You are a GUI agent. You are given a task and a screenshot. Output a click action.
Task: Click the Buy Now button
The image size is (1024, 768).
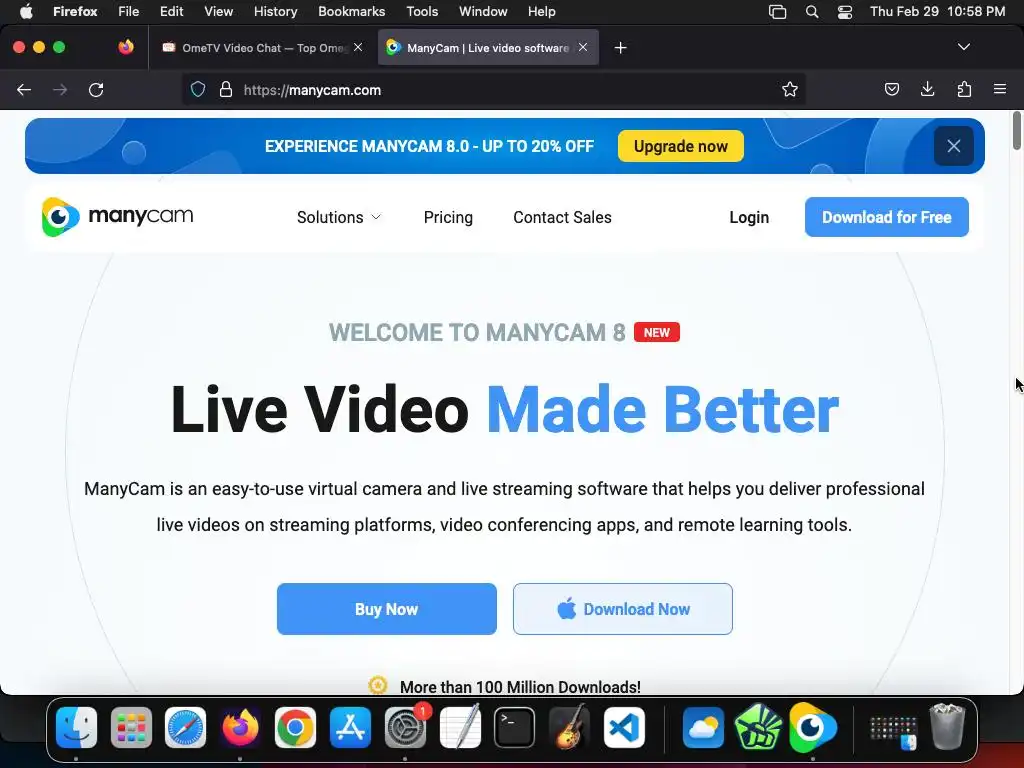387,609
